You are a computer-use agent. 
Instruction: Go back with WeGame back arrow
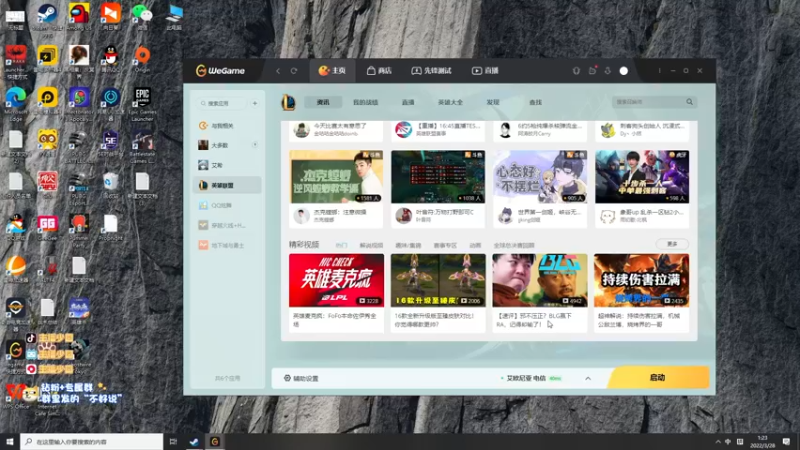pyautogui.click(x=278, y=71)
